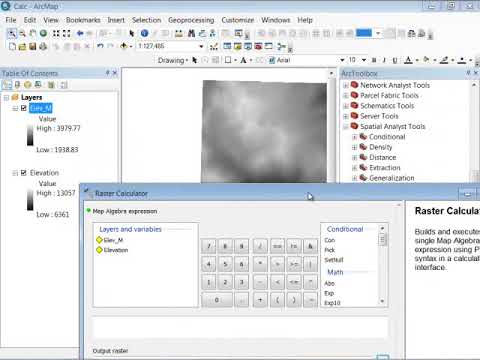Click the Elev_M grayscale color ramp
The image size is (480, 360).
tap(30, 135)
